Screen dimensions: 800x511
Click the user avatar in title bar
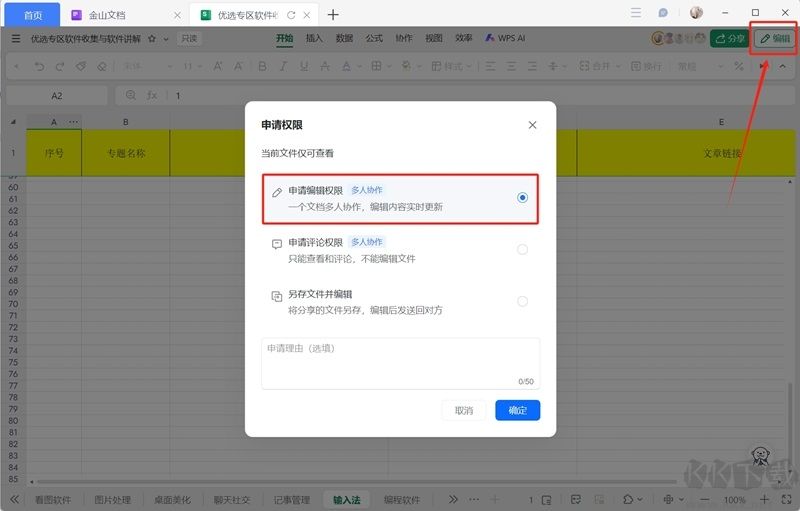(x=696, y=13)
